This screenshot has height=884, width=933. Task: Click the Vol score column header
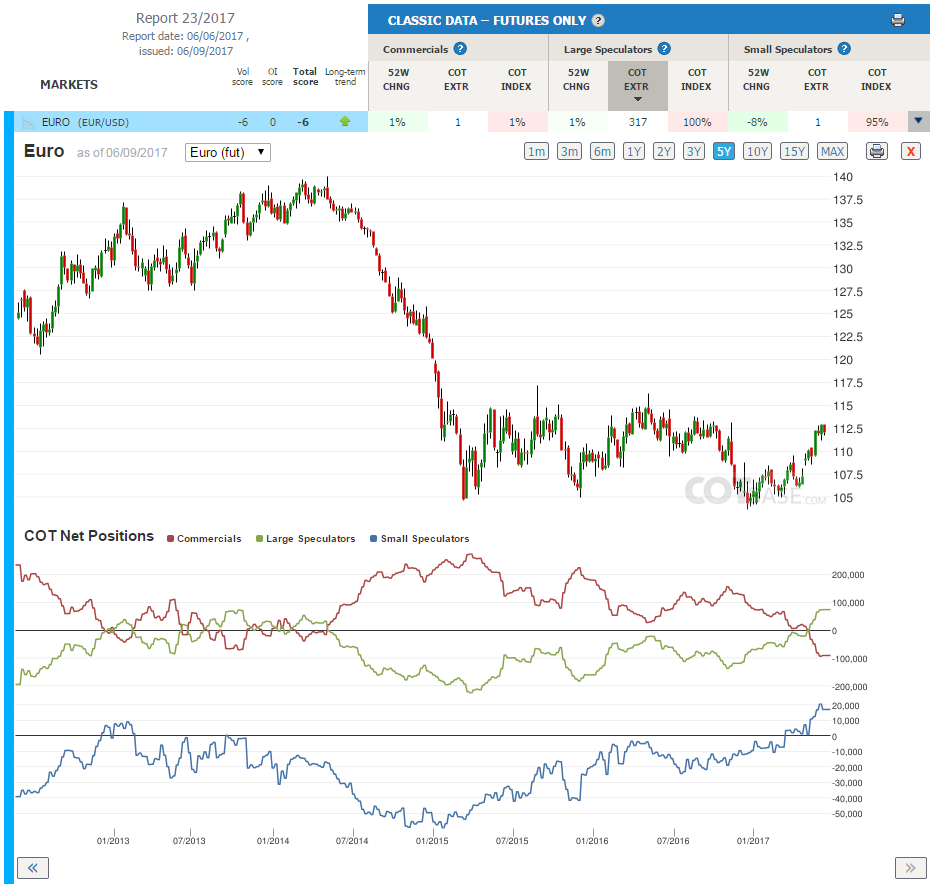coord(242,77)
